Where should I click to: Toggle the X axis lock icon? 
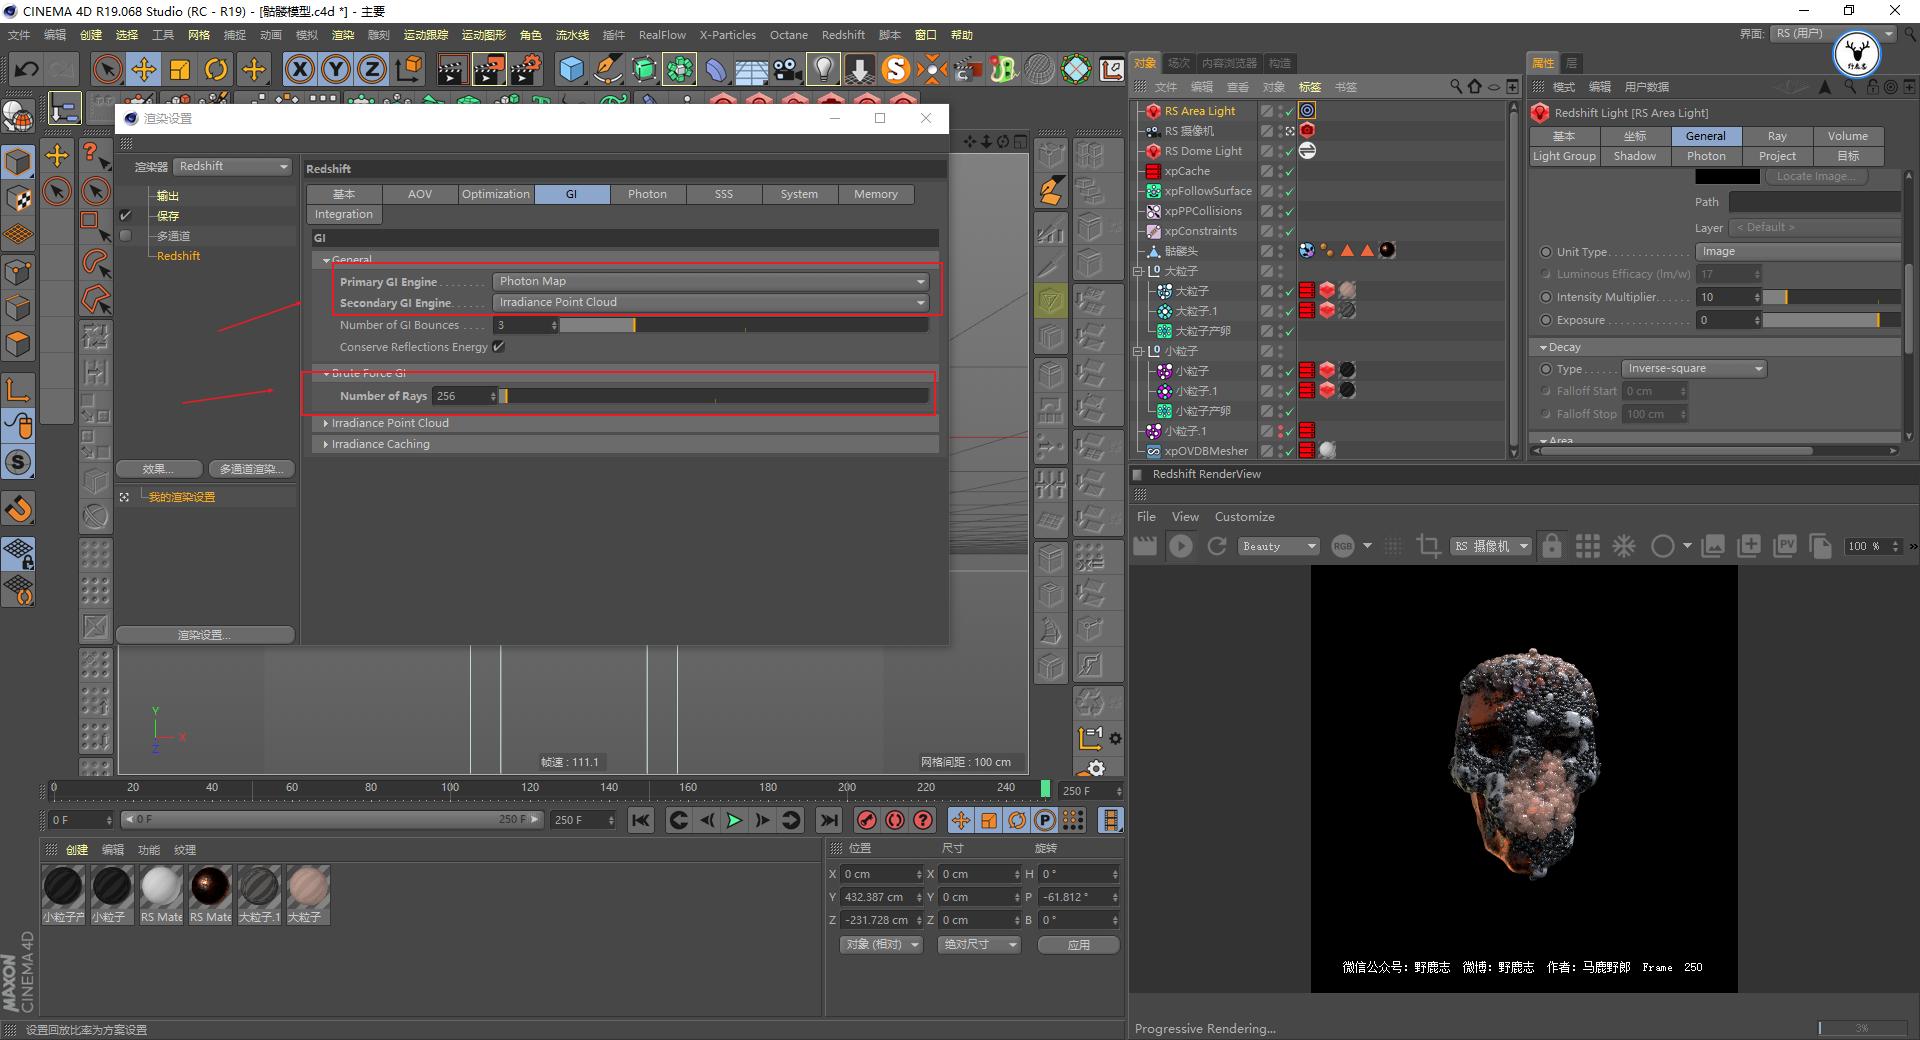click(299, 69)
